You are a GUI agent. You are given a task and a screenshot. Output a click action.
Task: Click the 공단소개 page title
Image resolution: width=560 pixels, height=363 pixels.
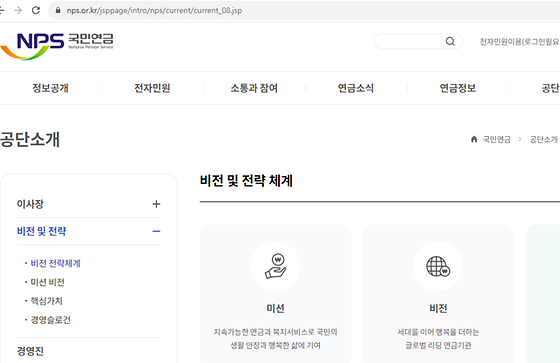pos(30,139)
